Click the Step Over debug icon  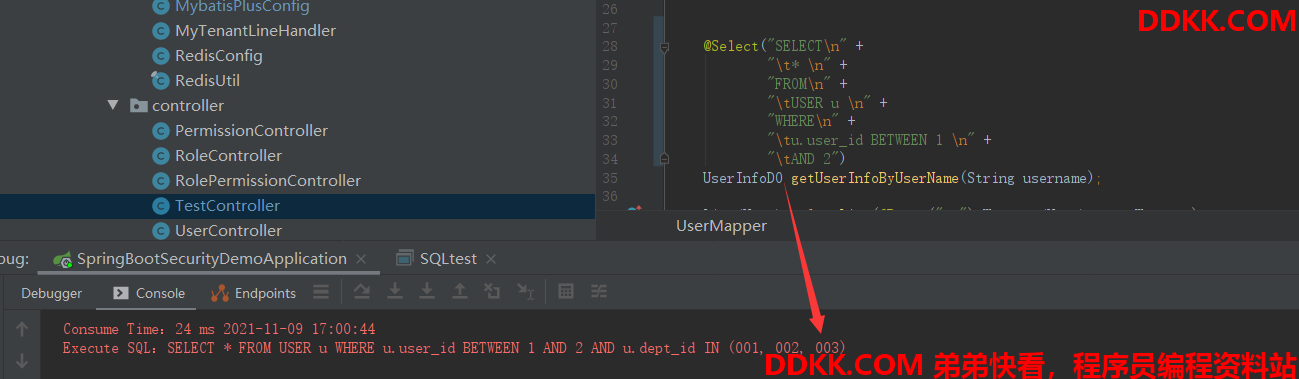point(362,292)
